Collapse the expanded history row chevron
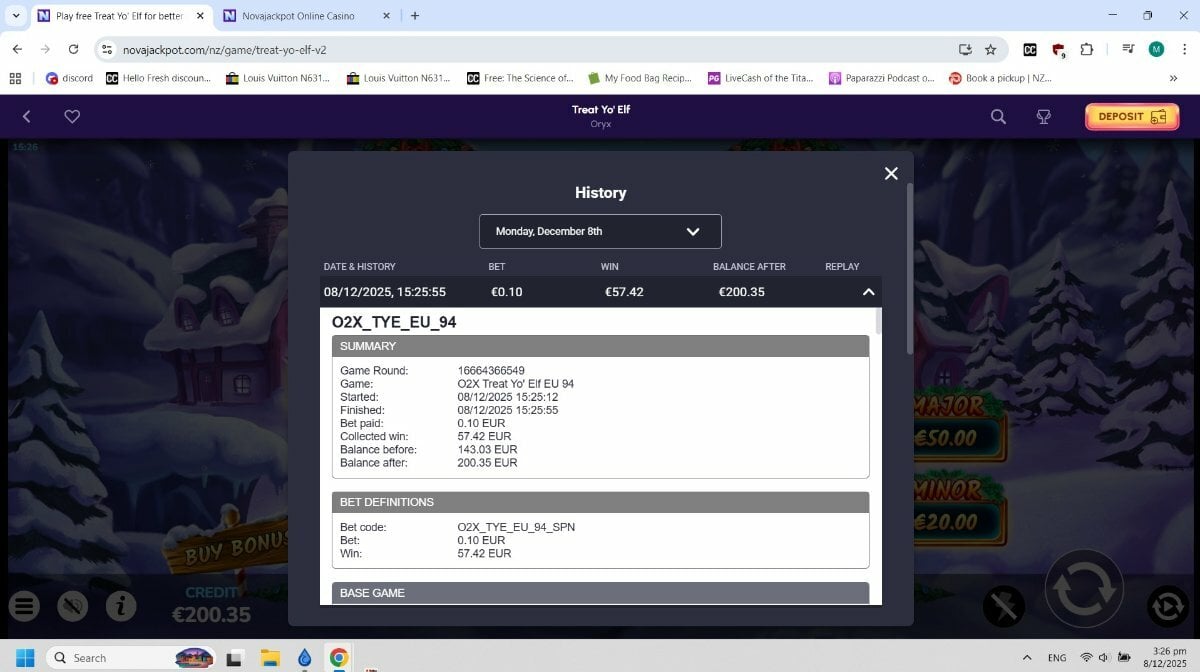The height and width of the screenshot is (672, 1200). tap(868, 292)
